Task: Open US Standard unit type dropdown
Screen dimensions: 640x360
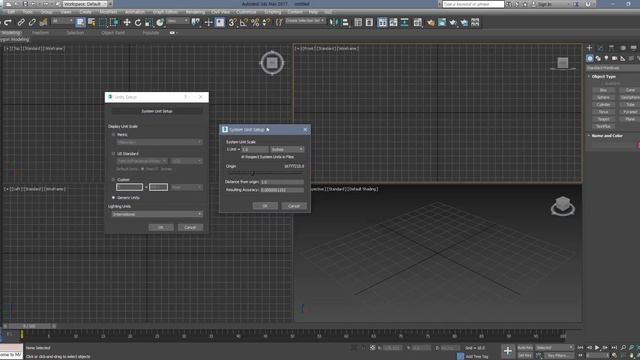Action: [142, 161]
